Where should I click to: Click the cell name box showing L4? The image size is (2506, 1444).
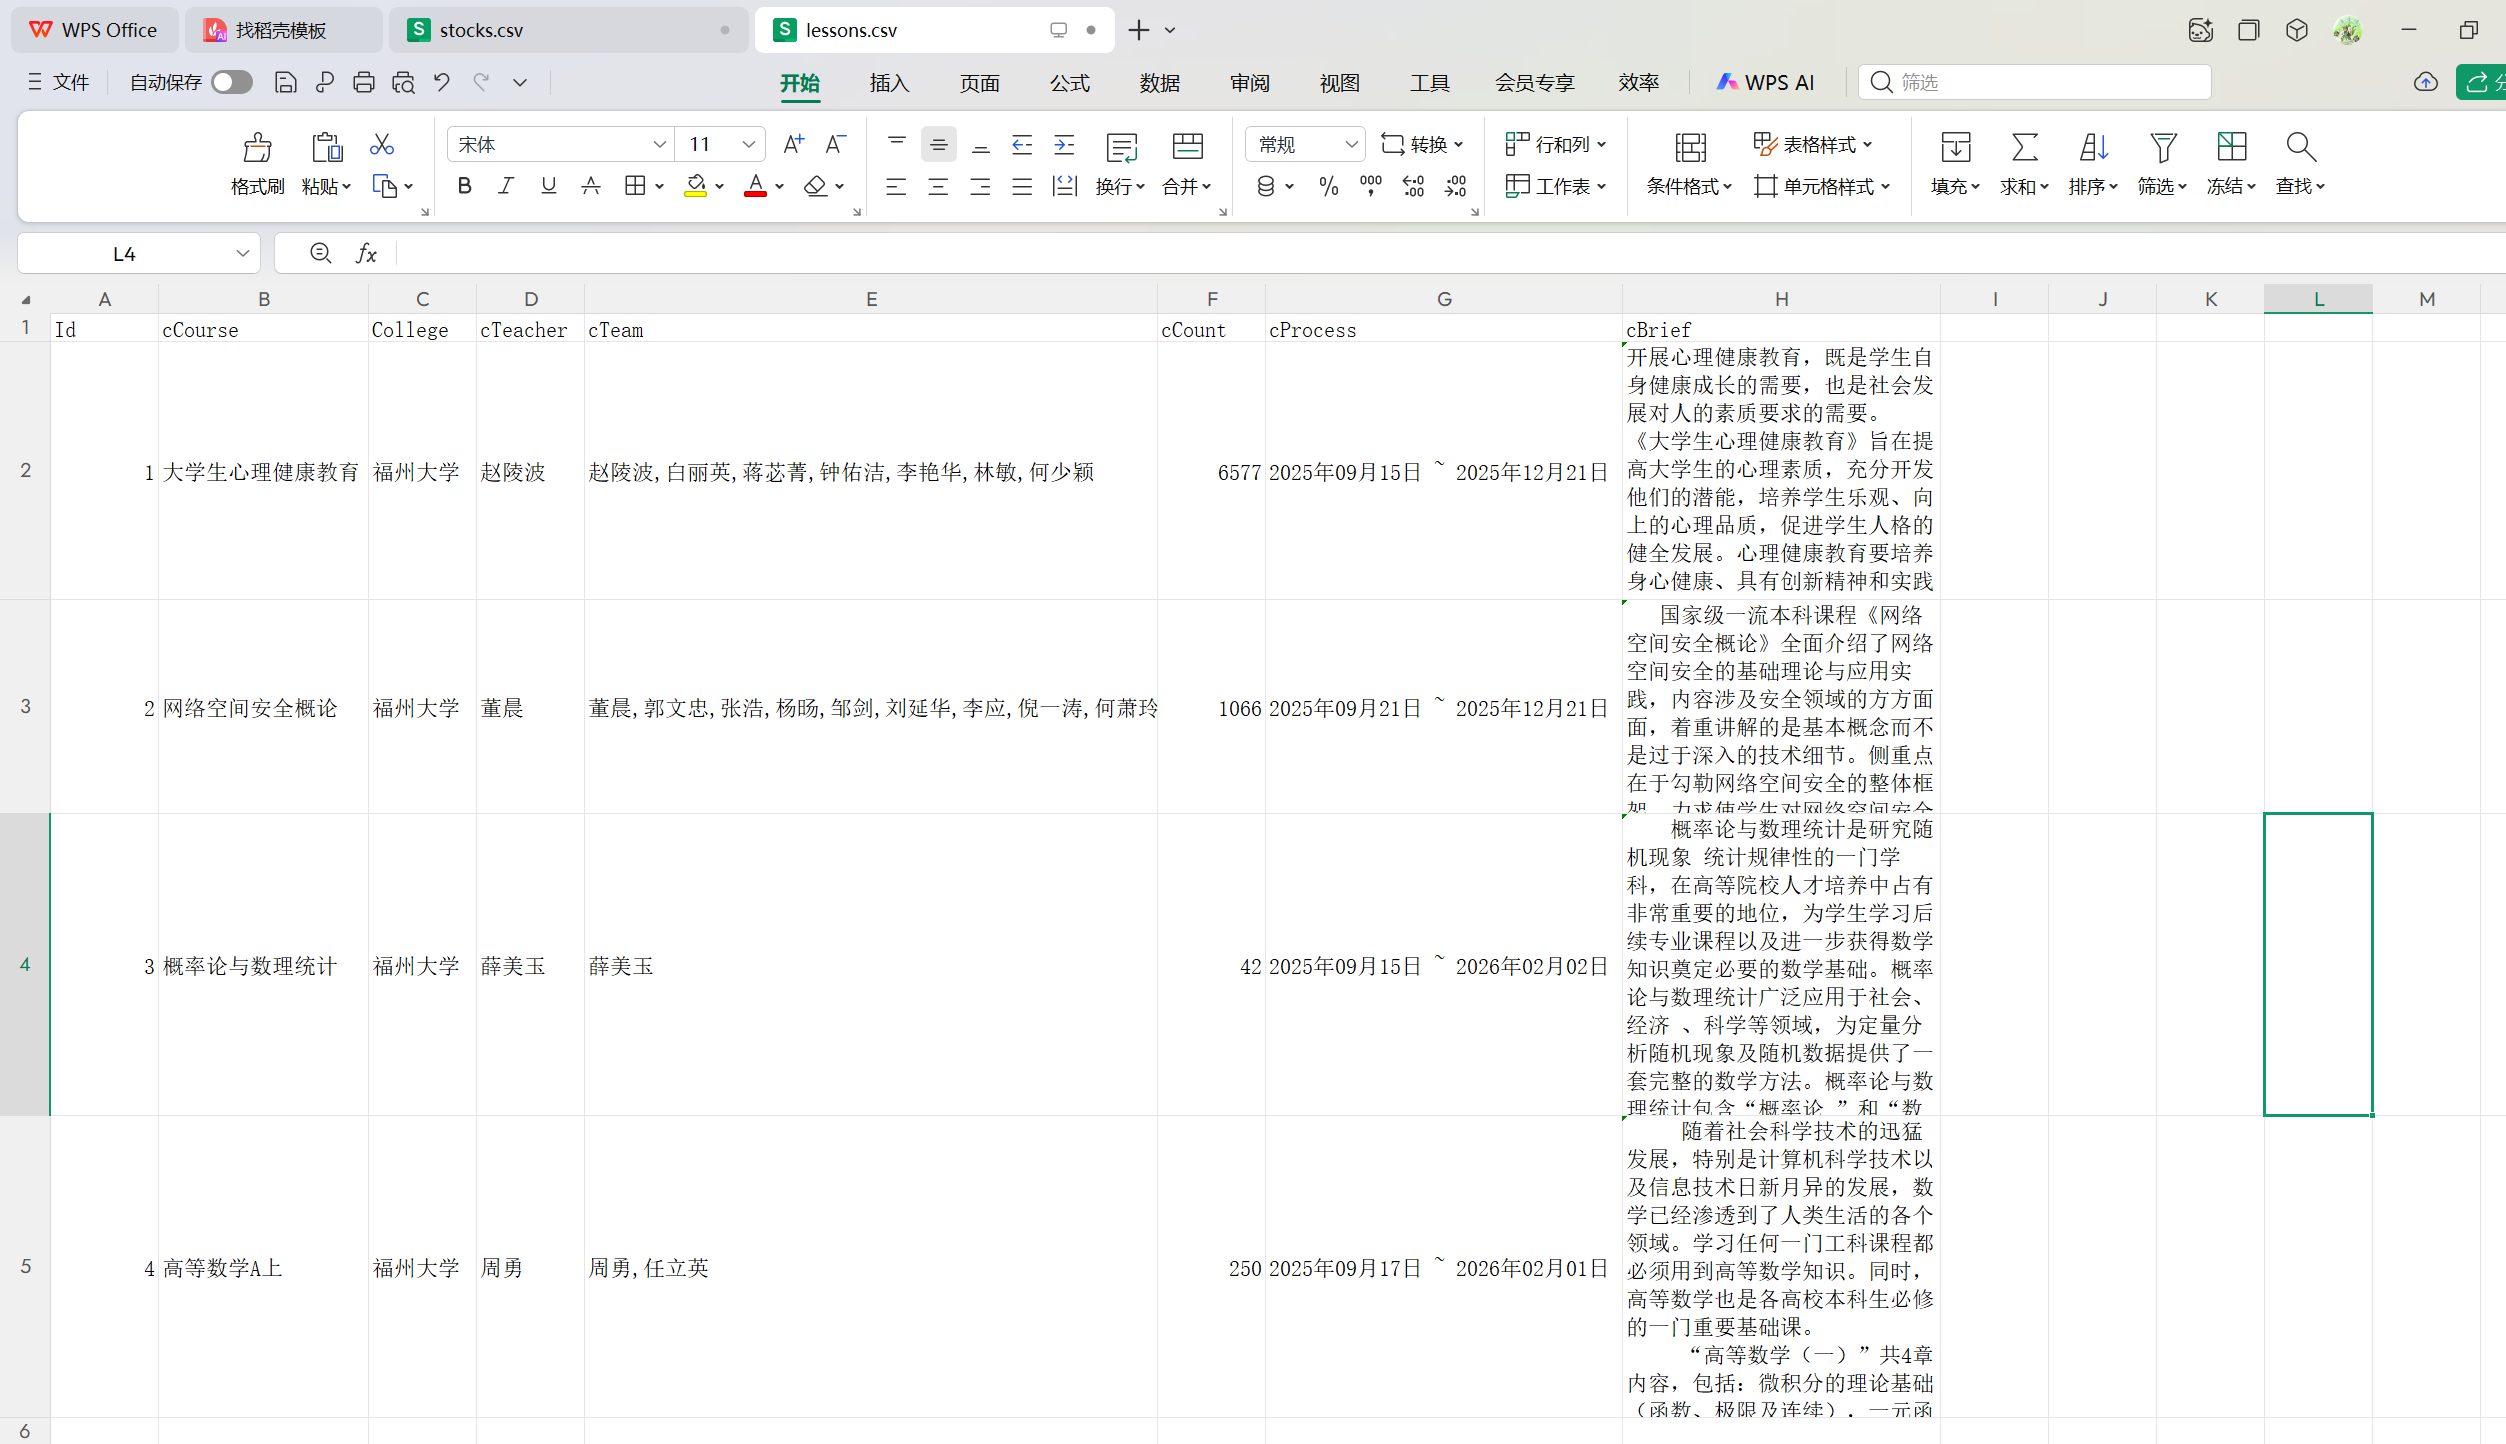[x=125, y=254]
